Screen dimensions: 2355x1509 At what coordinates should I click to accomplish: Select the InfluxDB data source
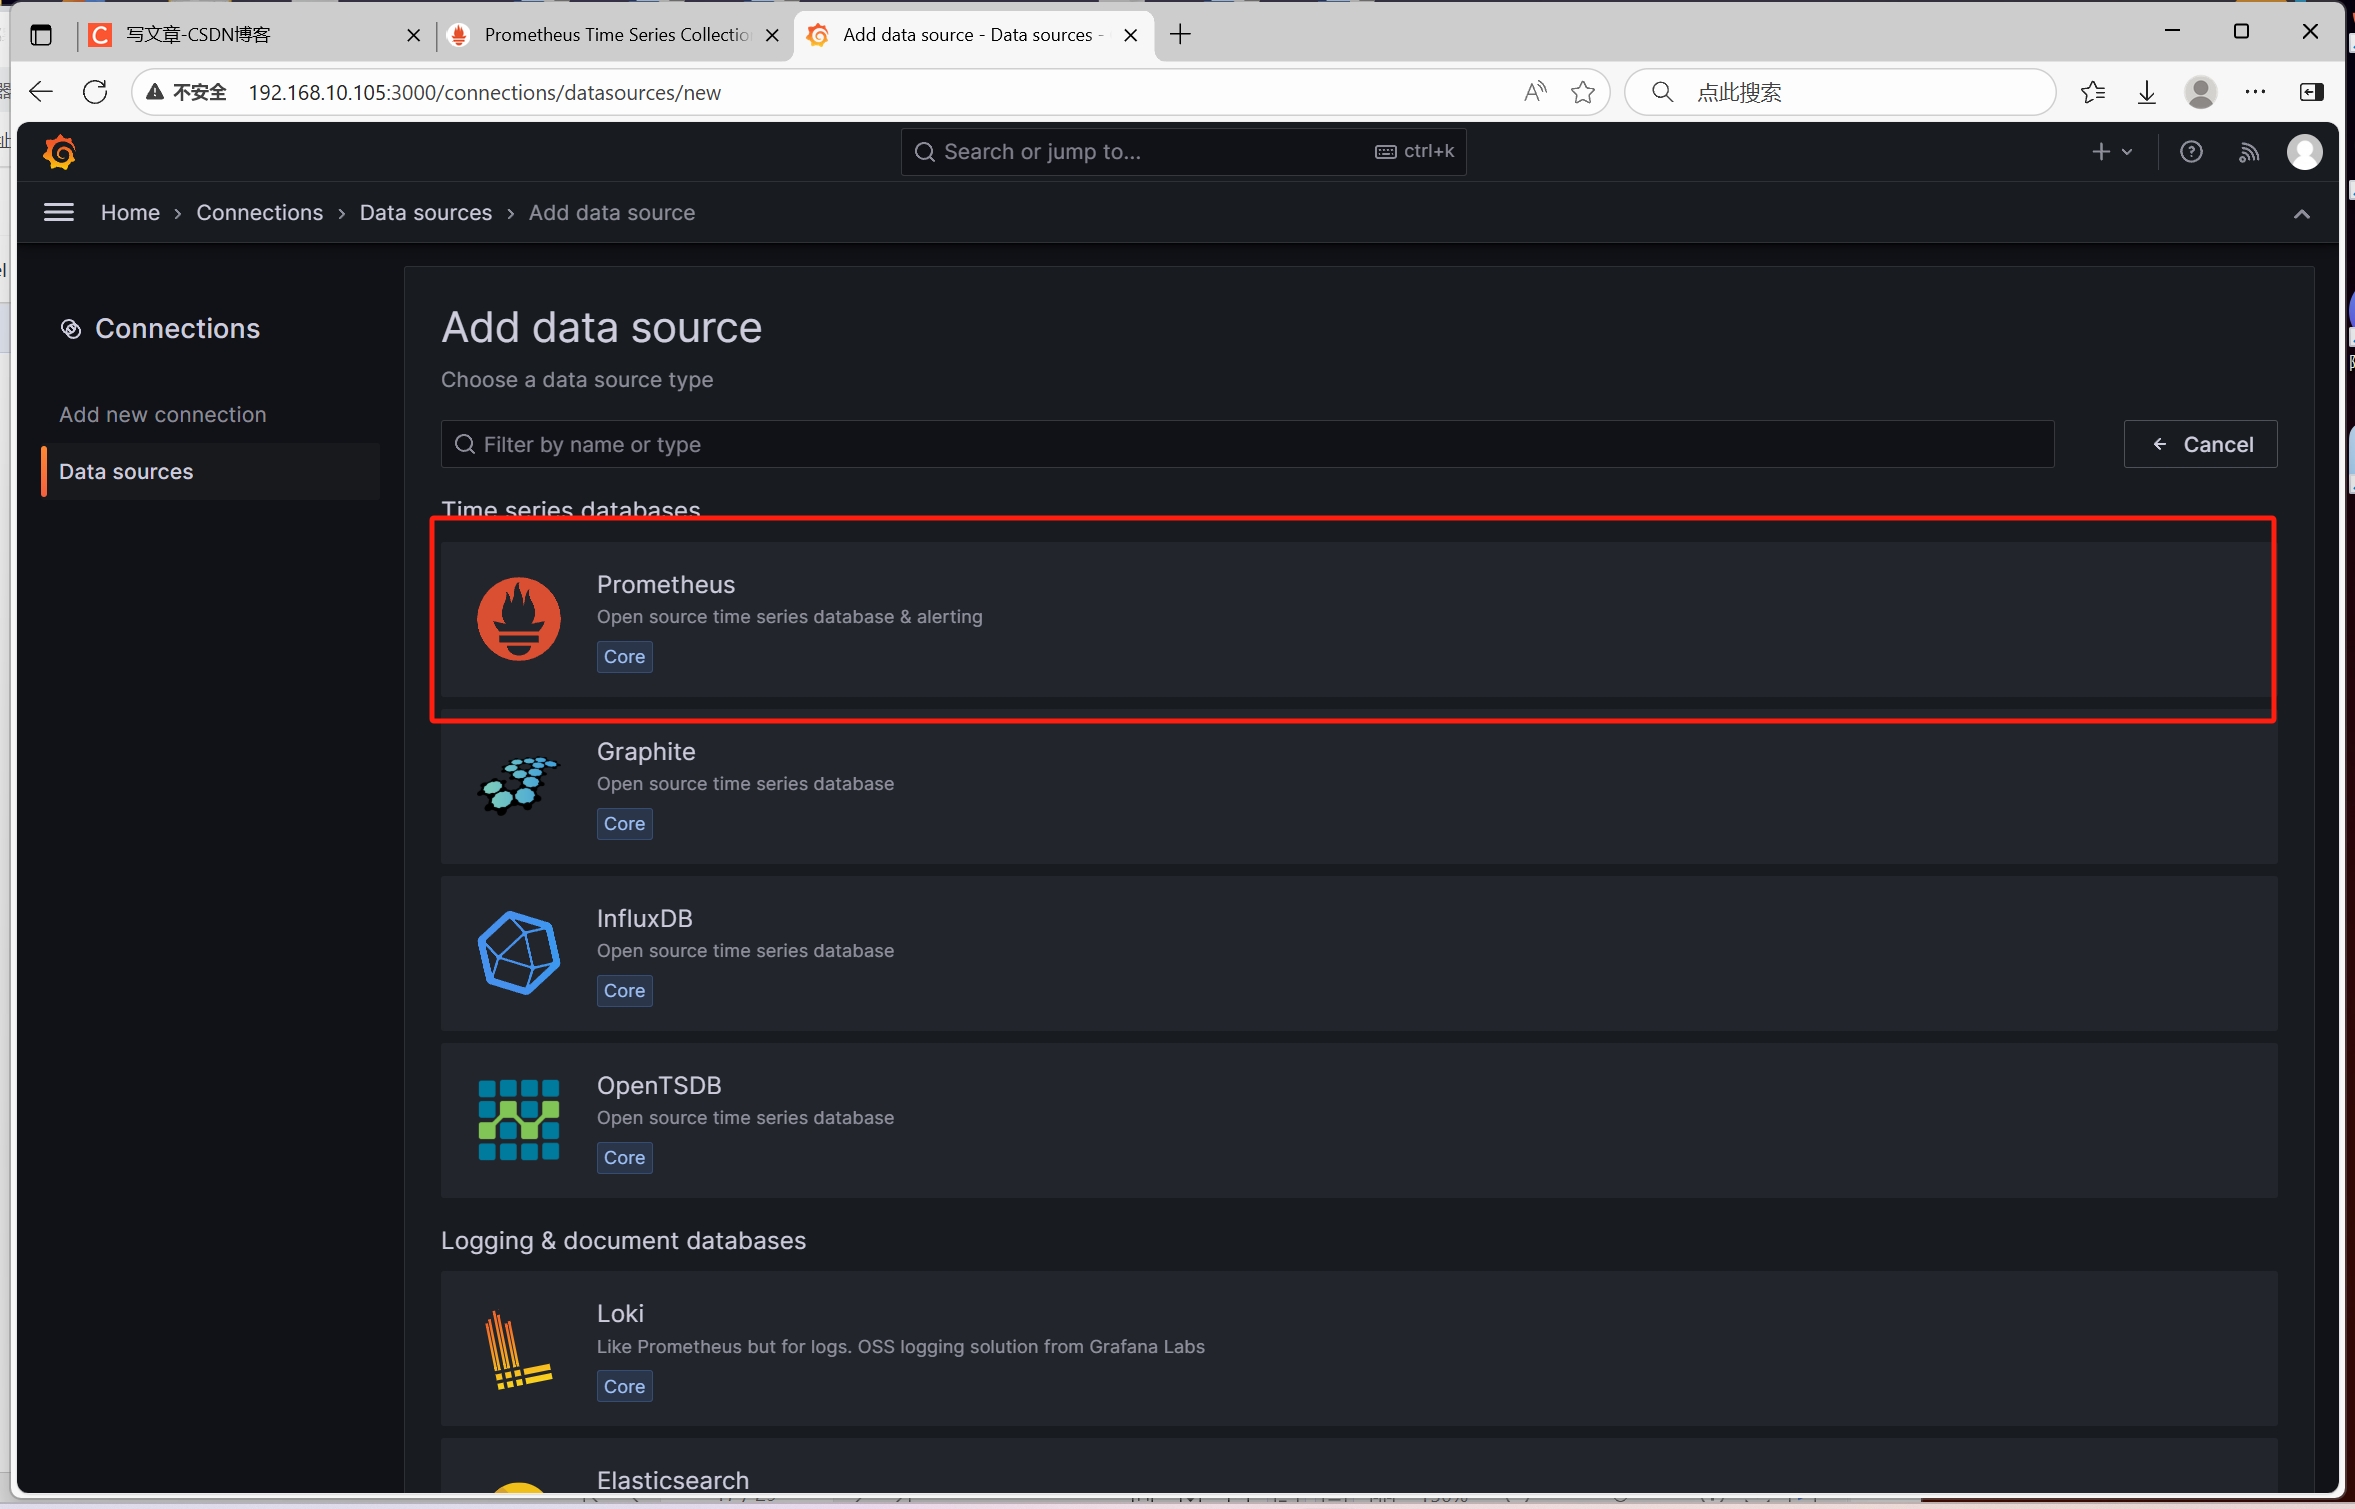[x=1358, y=954]
